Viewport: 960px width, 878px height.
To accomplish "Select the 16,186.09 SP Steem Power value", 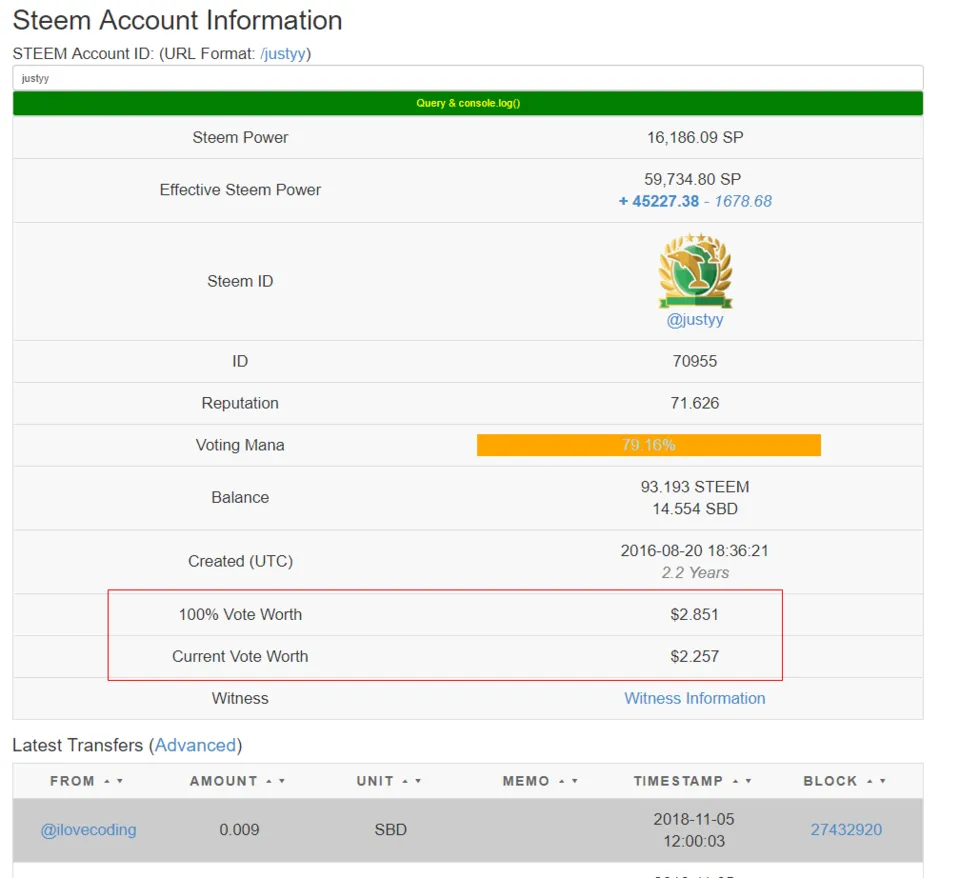I will click(695, 137).
